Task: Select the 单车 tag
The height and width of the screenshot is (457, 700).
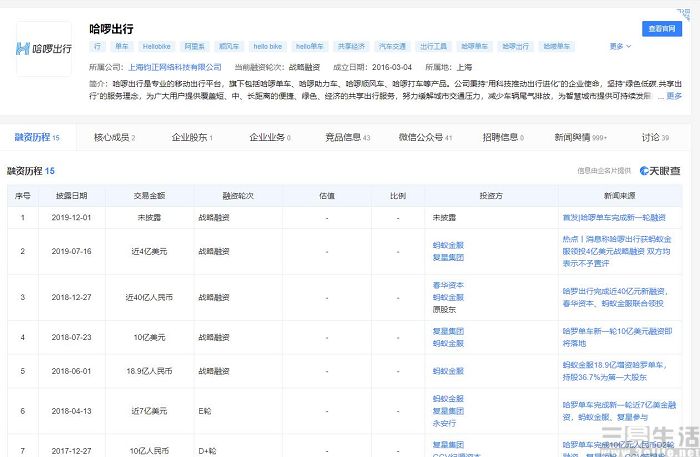Action: point(121,46)
